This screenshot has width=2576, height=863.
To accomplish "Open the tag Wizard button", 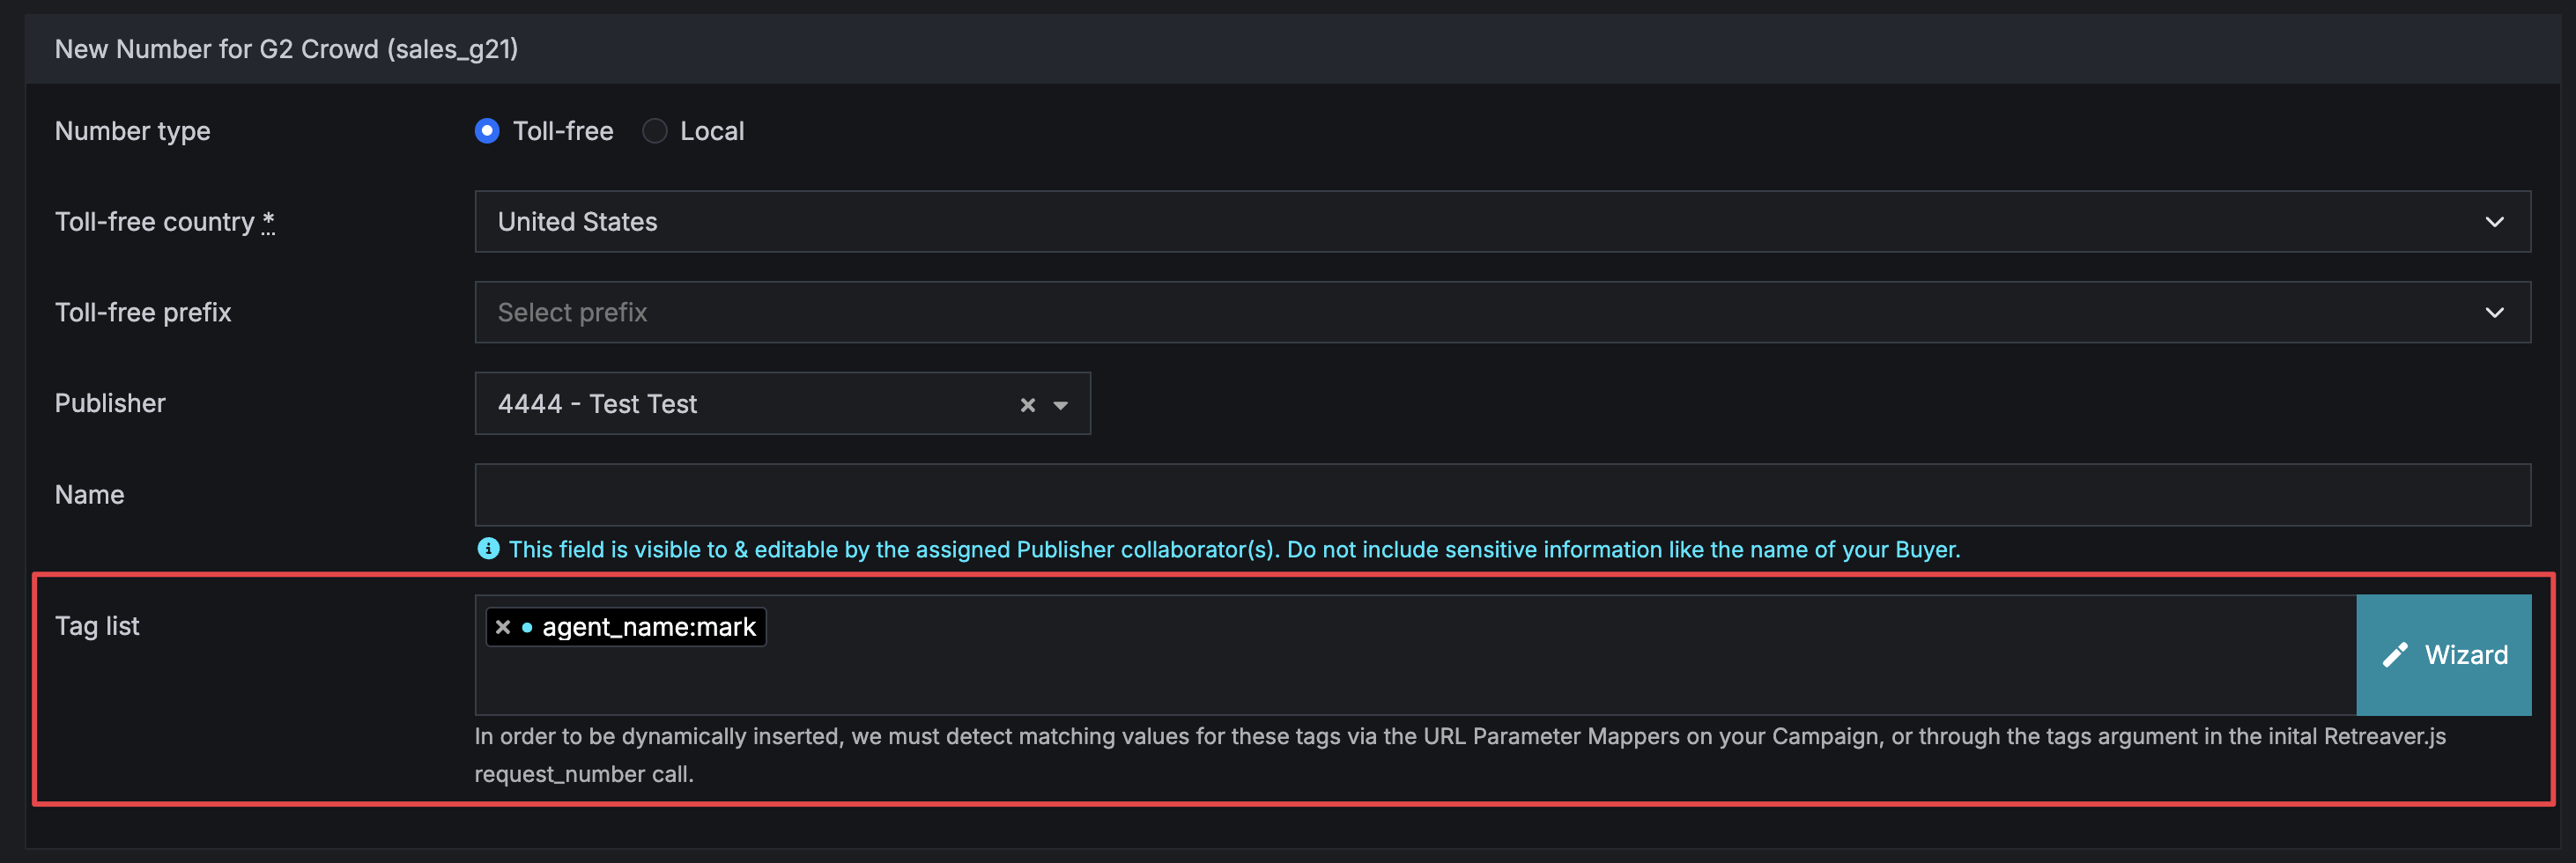I will point(2443,655).
